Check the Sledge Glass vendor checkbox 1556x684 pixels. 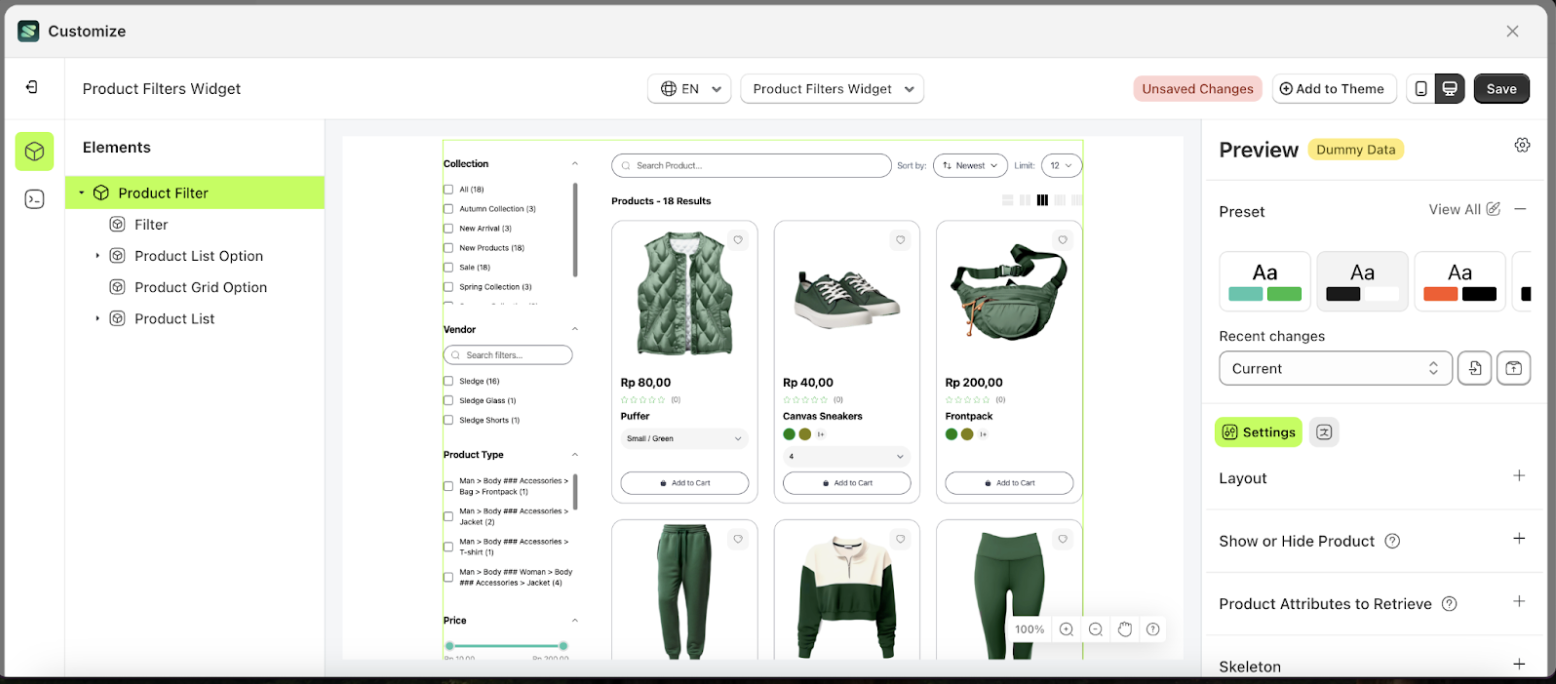449,401
